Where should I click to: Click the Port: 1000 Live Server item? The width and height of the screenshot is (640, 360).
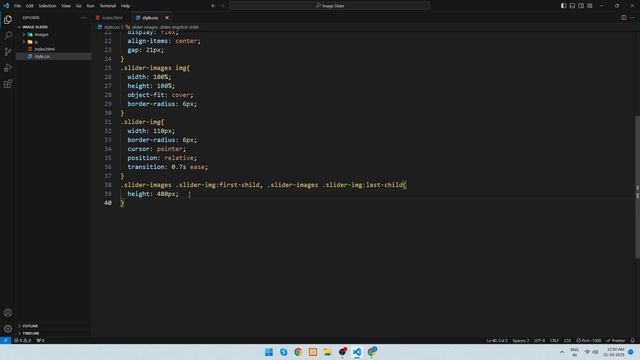(589, 340)
